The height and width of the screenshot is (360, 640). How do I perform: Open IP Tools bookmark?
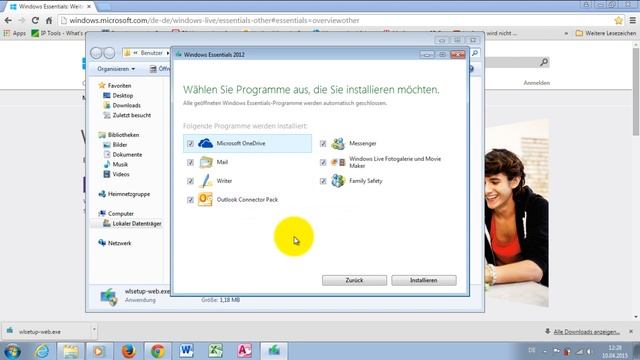coord(57,33)
